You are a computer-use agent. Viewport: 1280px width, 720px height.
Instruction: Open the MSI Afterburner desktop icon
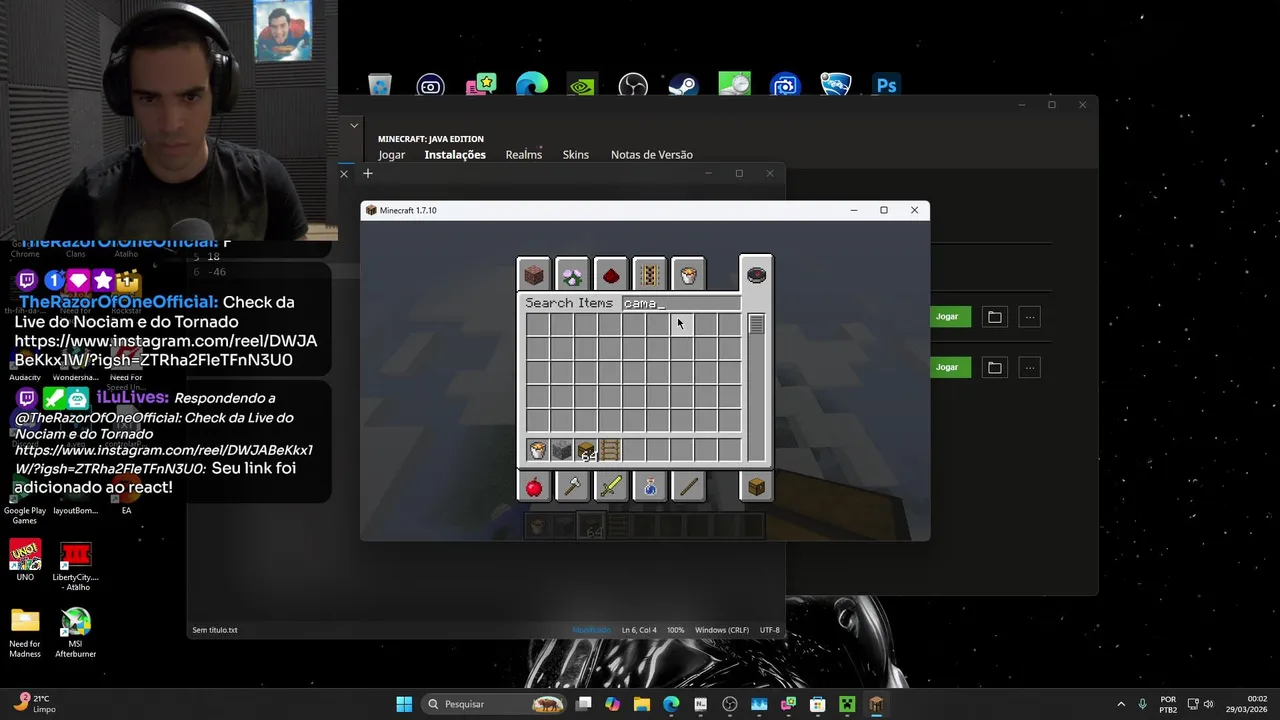(76, 633)
